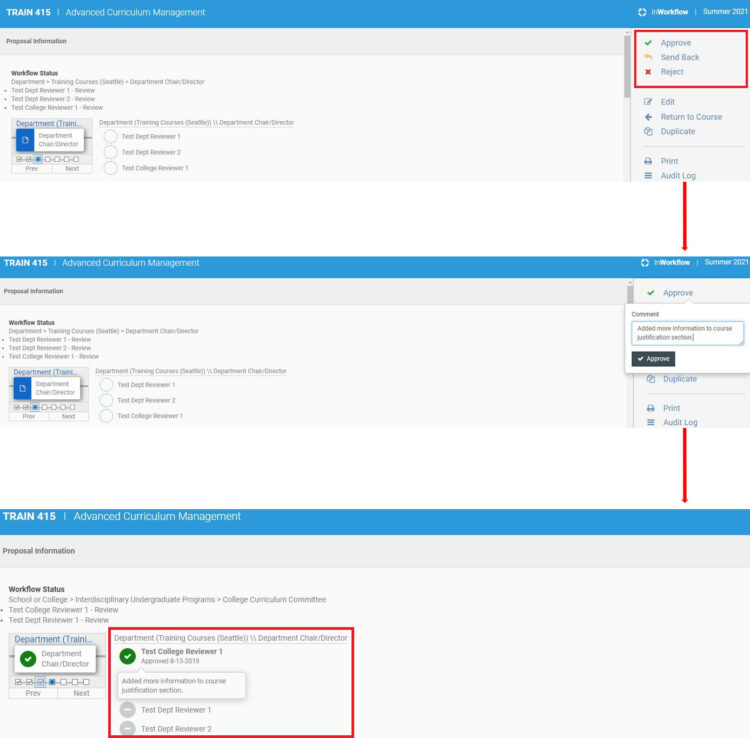Viewport: 750px width, 738px height.
Task: Click Next in the middle panel workflow navigator
Action: (x=68, y=416)
